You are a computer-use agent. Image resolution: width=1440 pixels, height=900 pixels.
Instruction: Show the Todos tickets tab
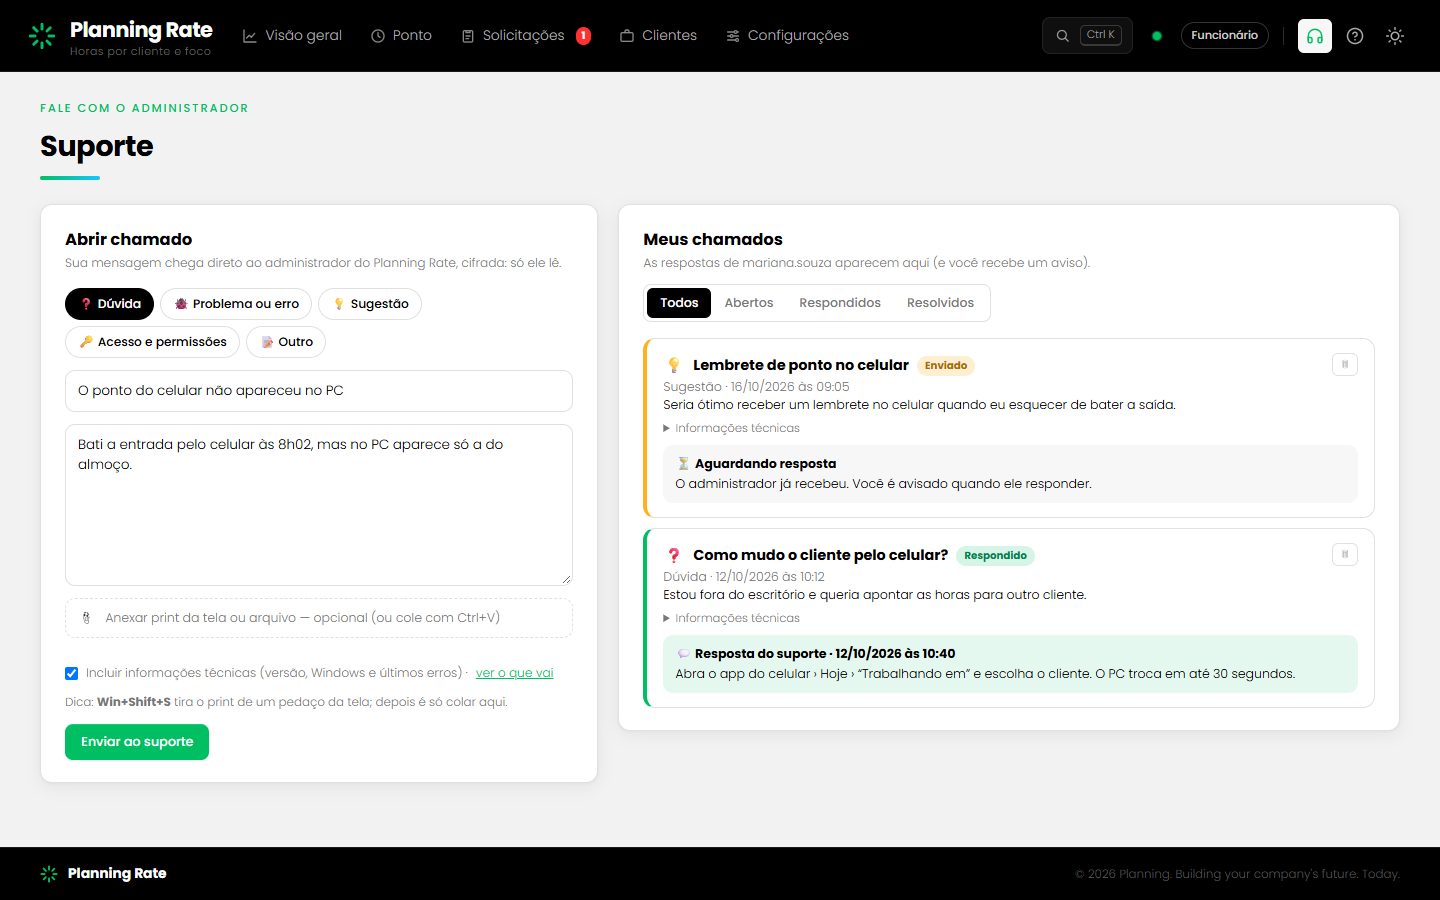click(x=679, y=303)
